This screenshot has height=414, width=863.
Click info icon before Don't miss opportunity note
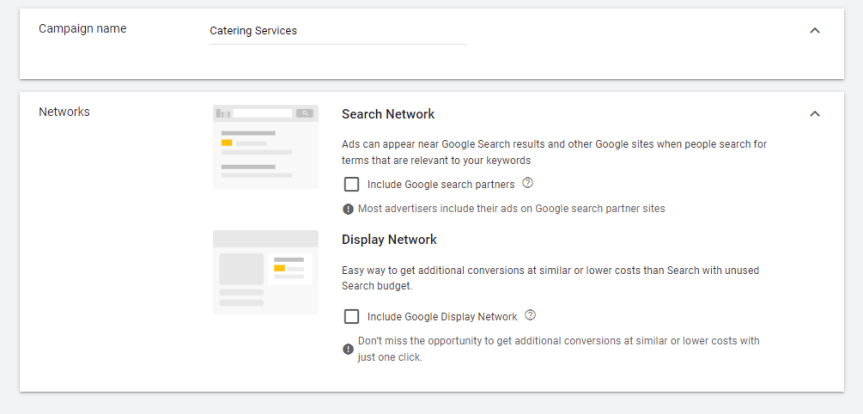pos(348,349)
